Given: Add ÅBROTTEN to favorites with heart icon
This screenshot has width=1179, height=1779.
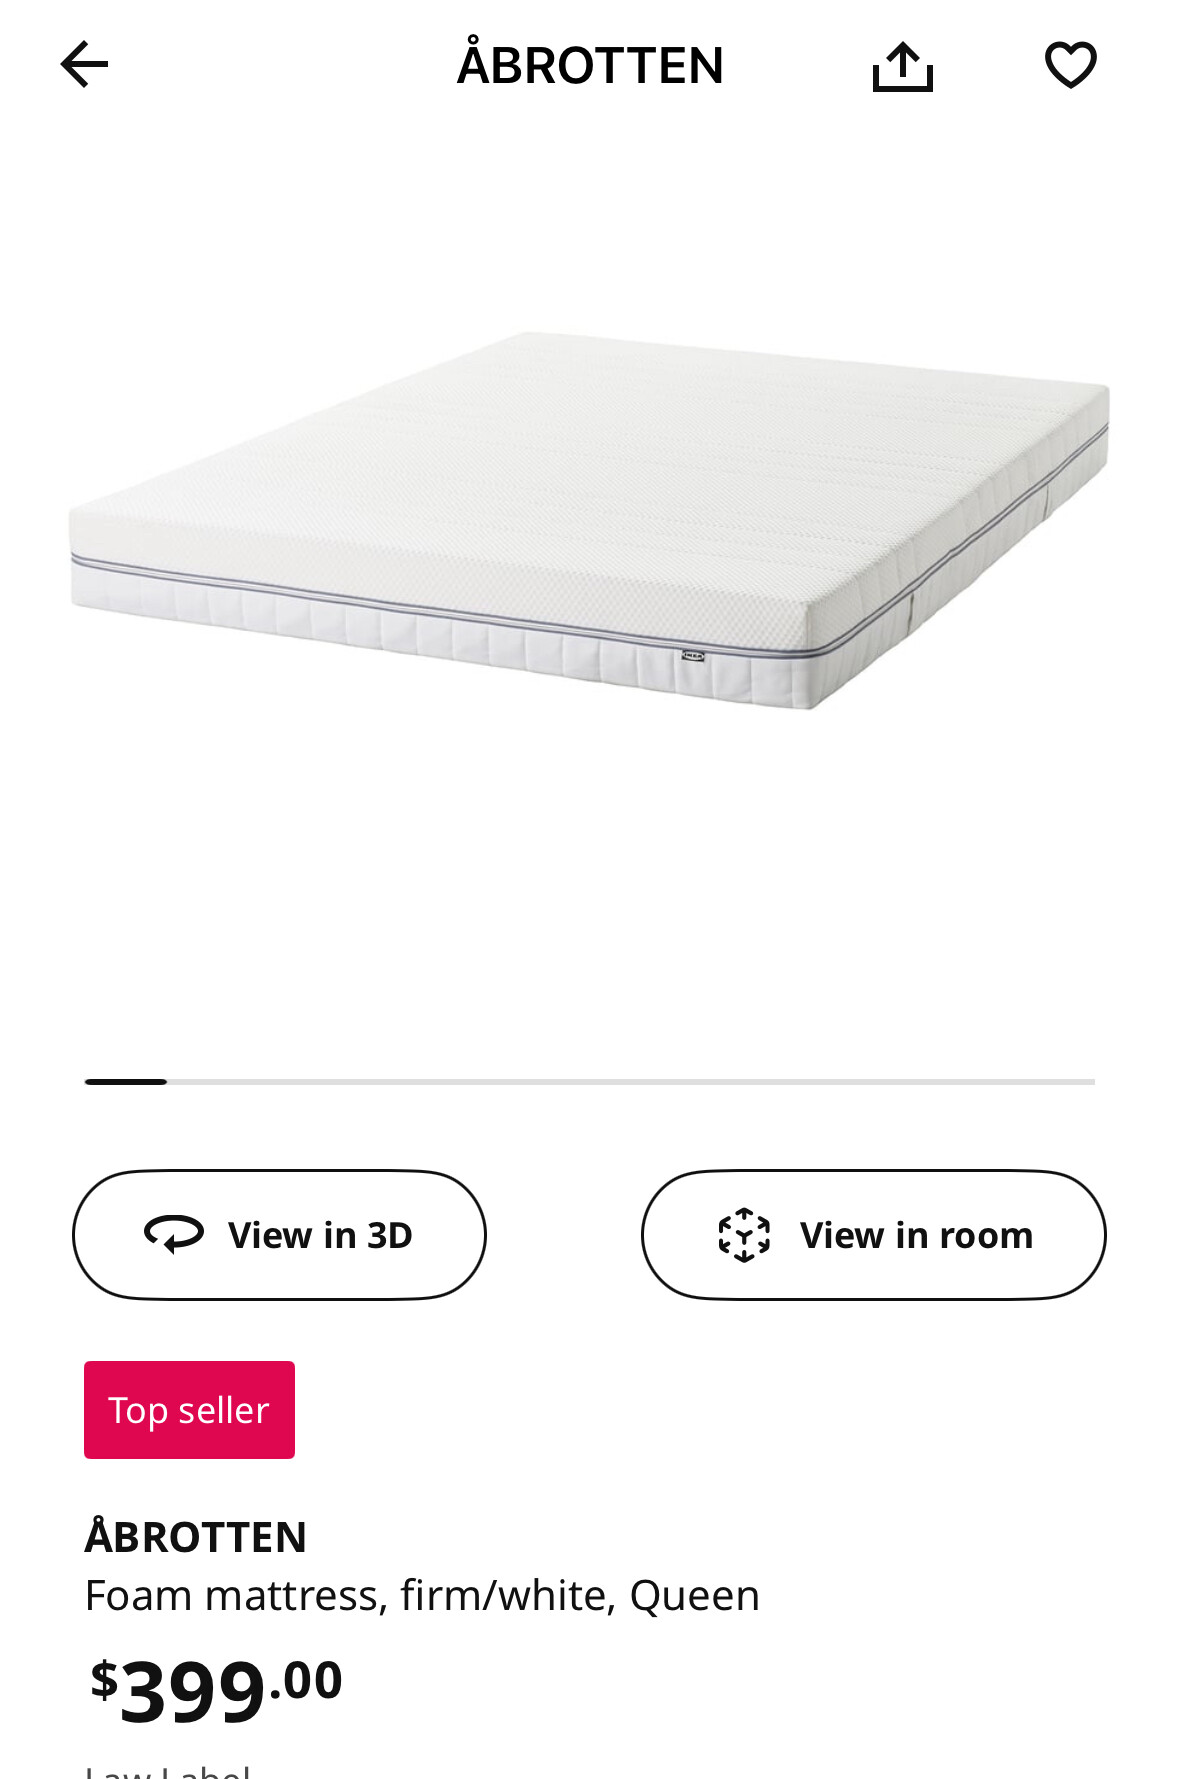Looking at the screenshot, I should 1070,65.
